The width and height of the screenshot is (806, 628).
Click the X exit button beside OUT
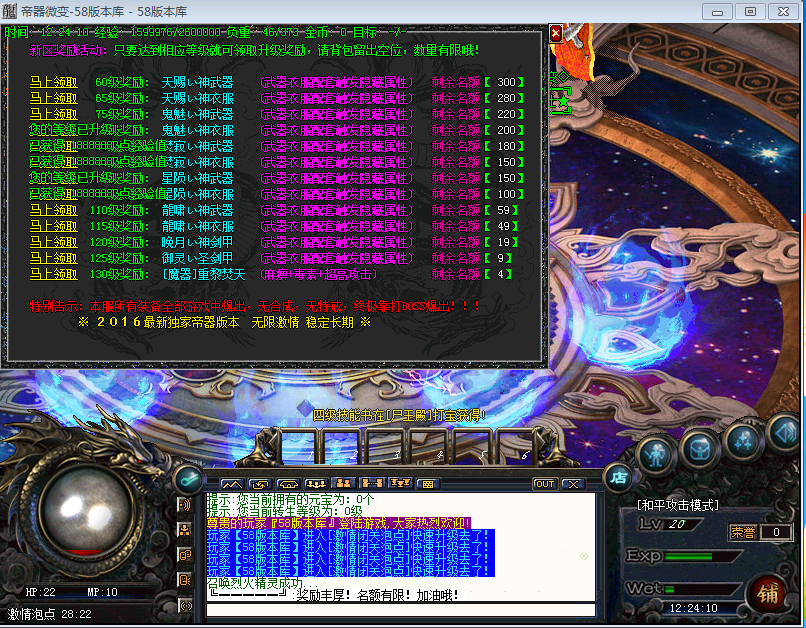(573, 484)
